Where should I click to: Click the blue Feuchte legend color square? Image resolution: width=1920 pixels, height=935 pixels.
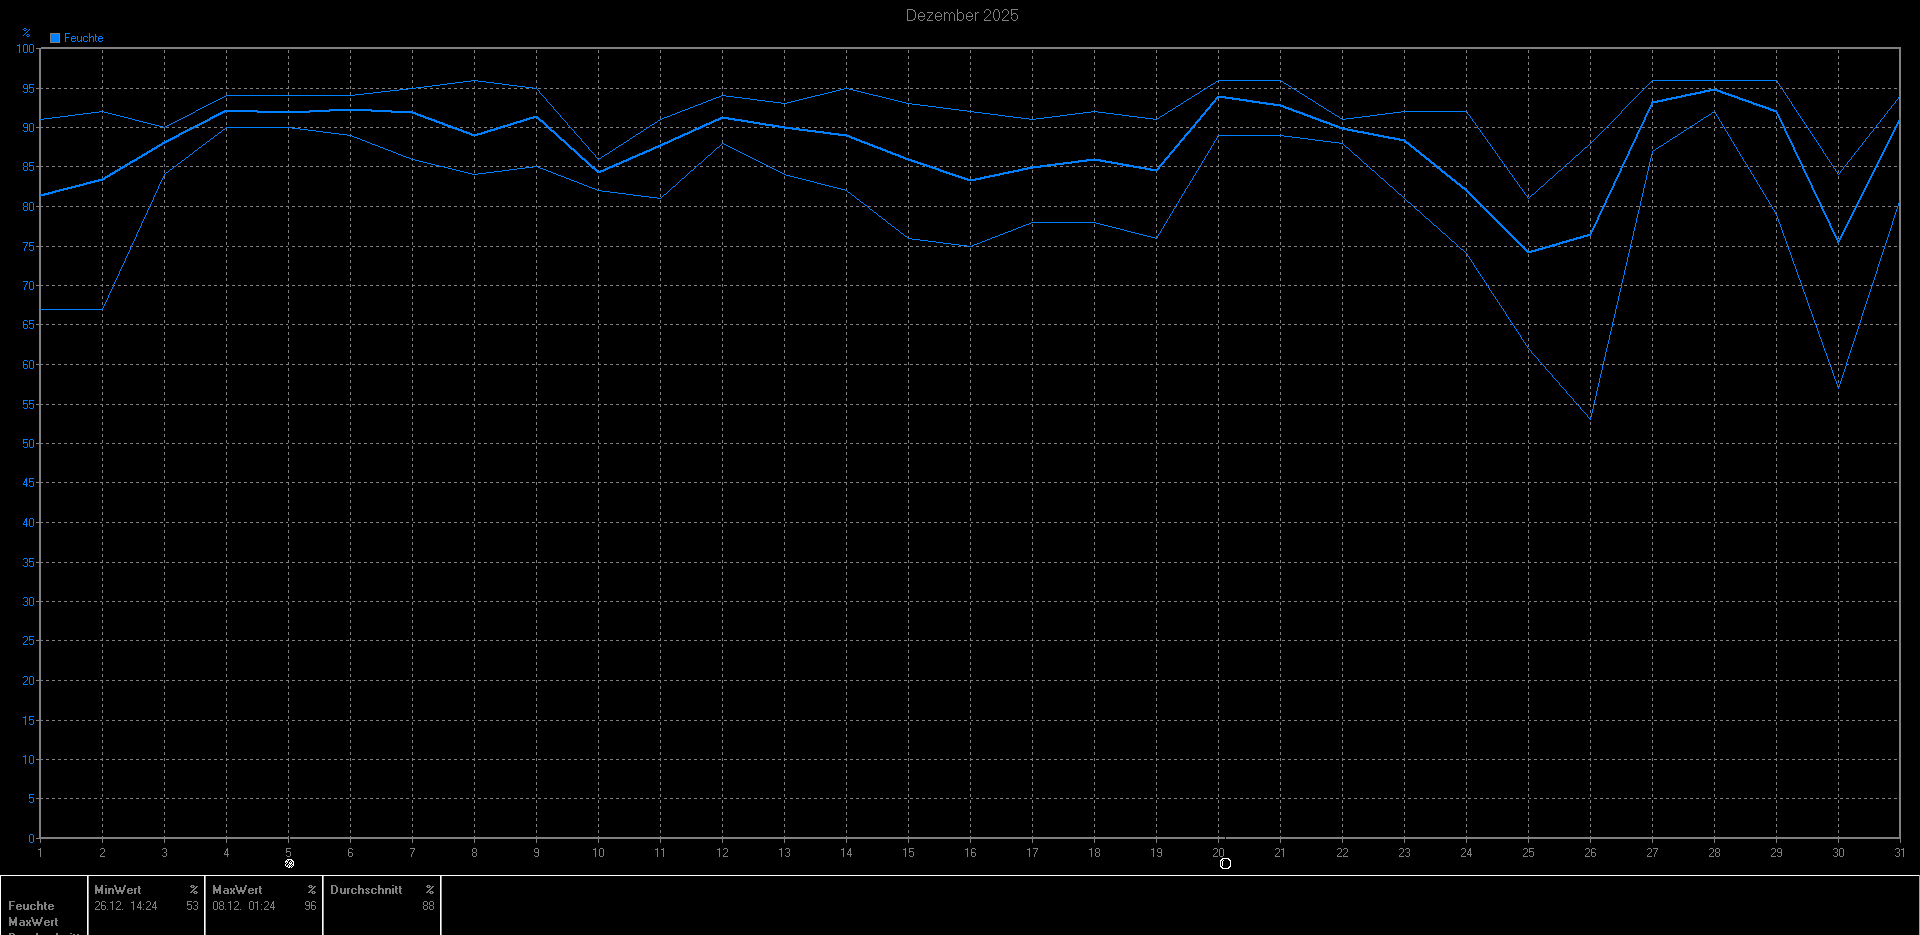[55, 38]
